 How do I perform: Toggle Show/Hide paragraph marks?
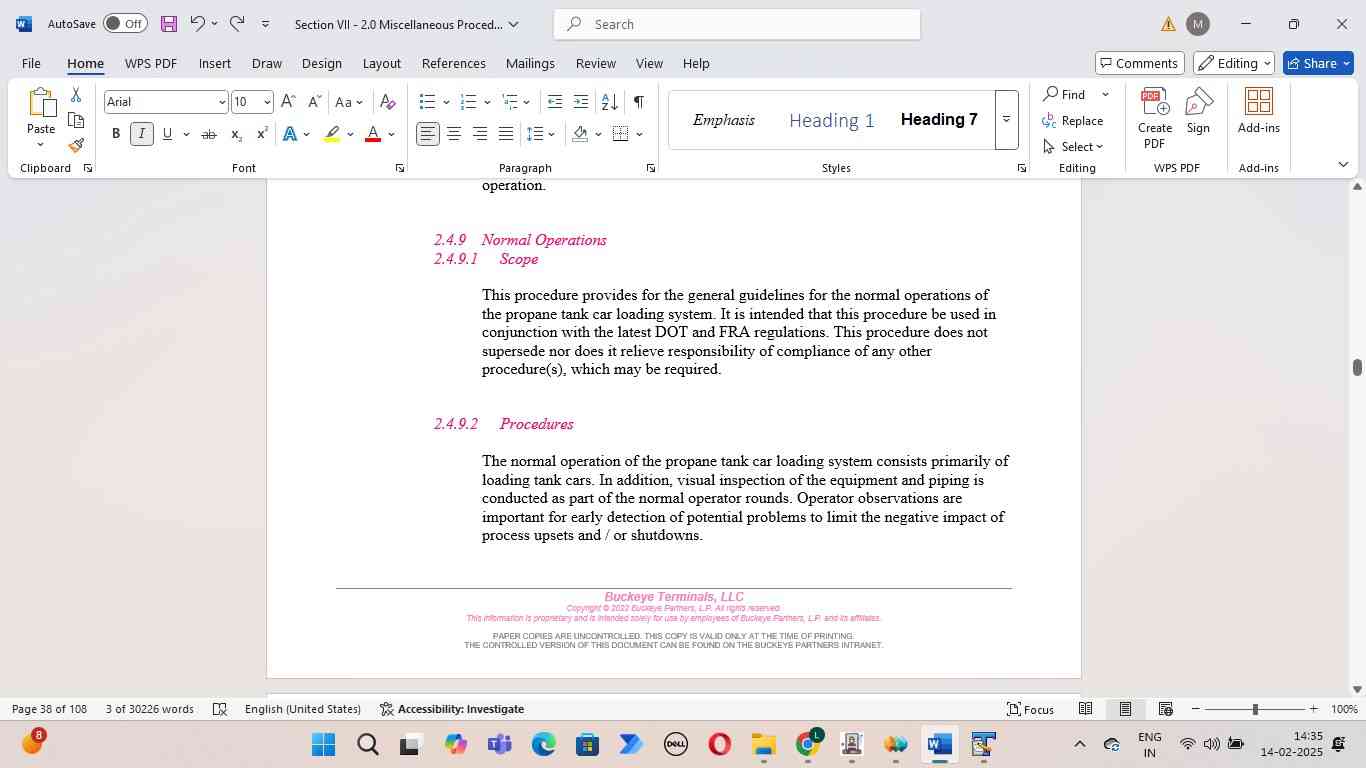click(x=639, y=102)
